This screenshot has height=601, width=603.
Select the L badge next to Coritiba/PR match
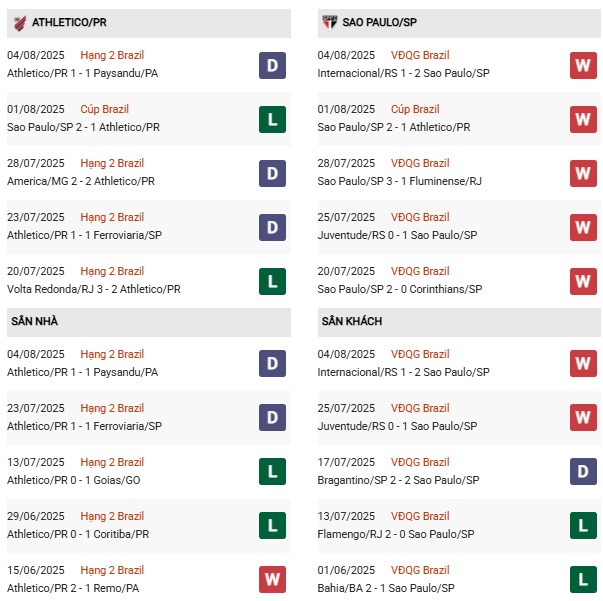(272, 526)
